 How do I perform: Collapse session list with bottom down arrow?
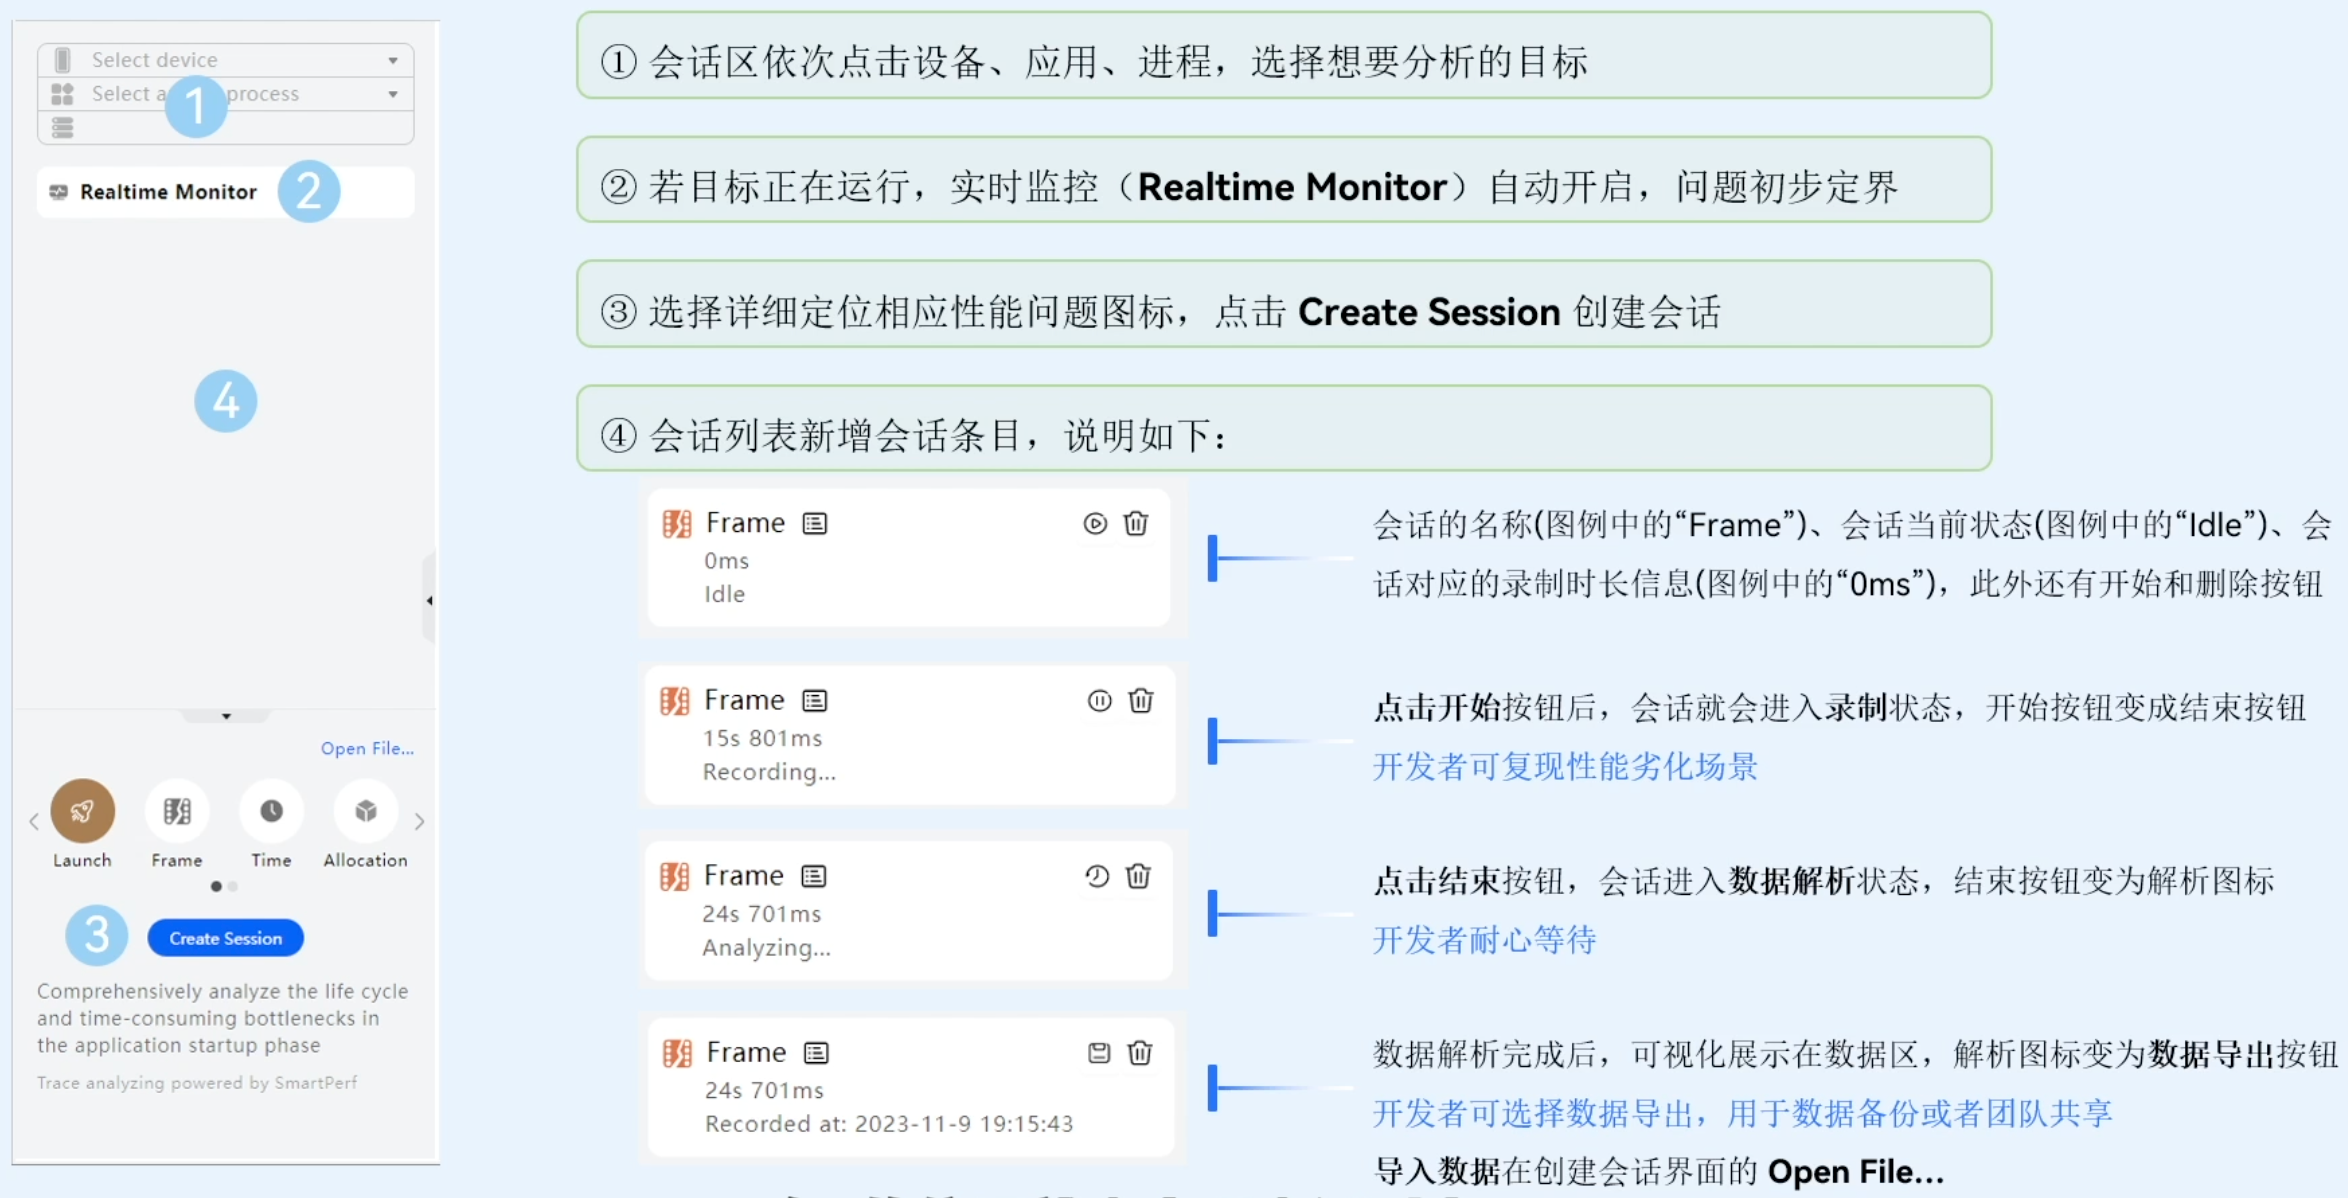click(x=226, y=716)
